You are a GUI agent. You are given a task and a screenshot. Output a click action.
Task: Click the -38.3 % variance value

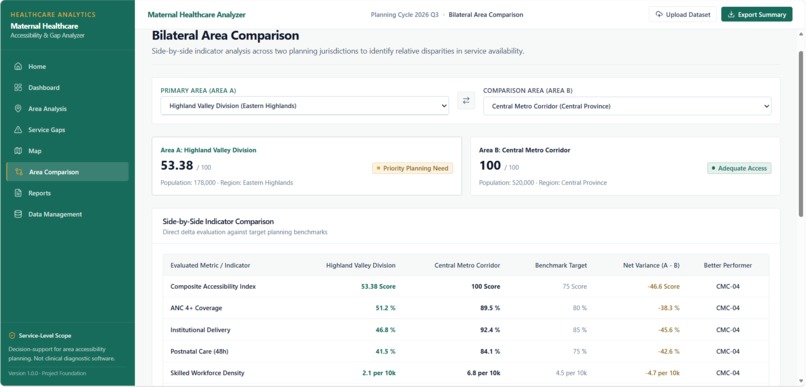pyautogui.click(x=669, y=308)
